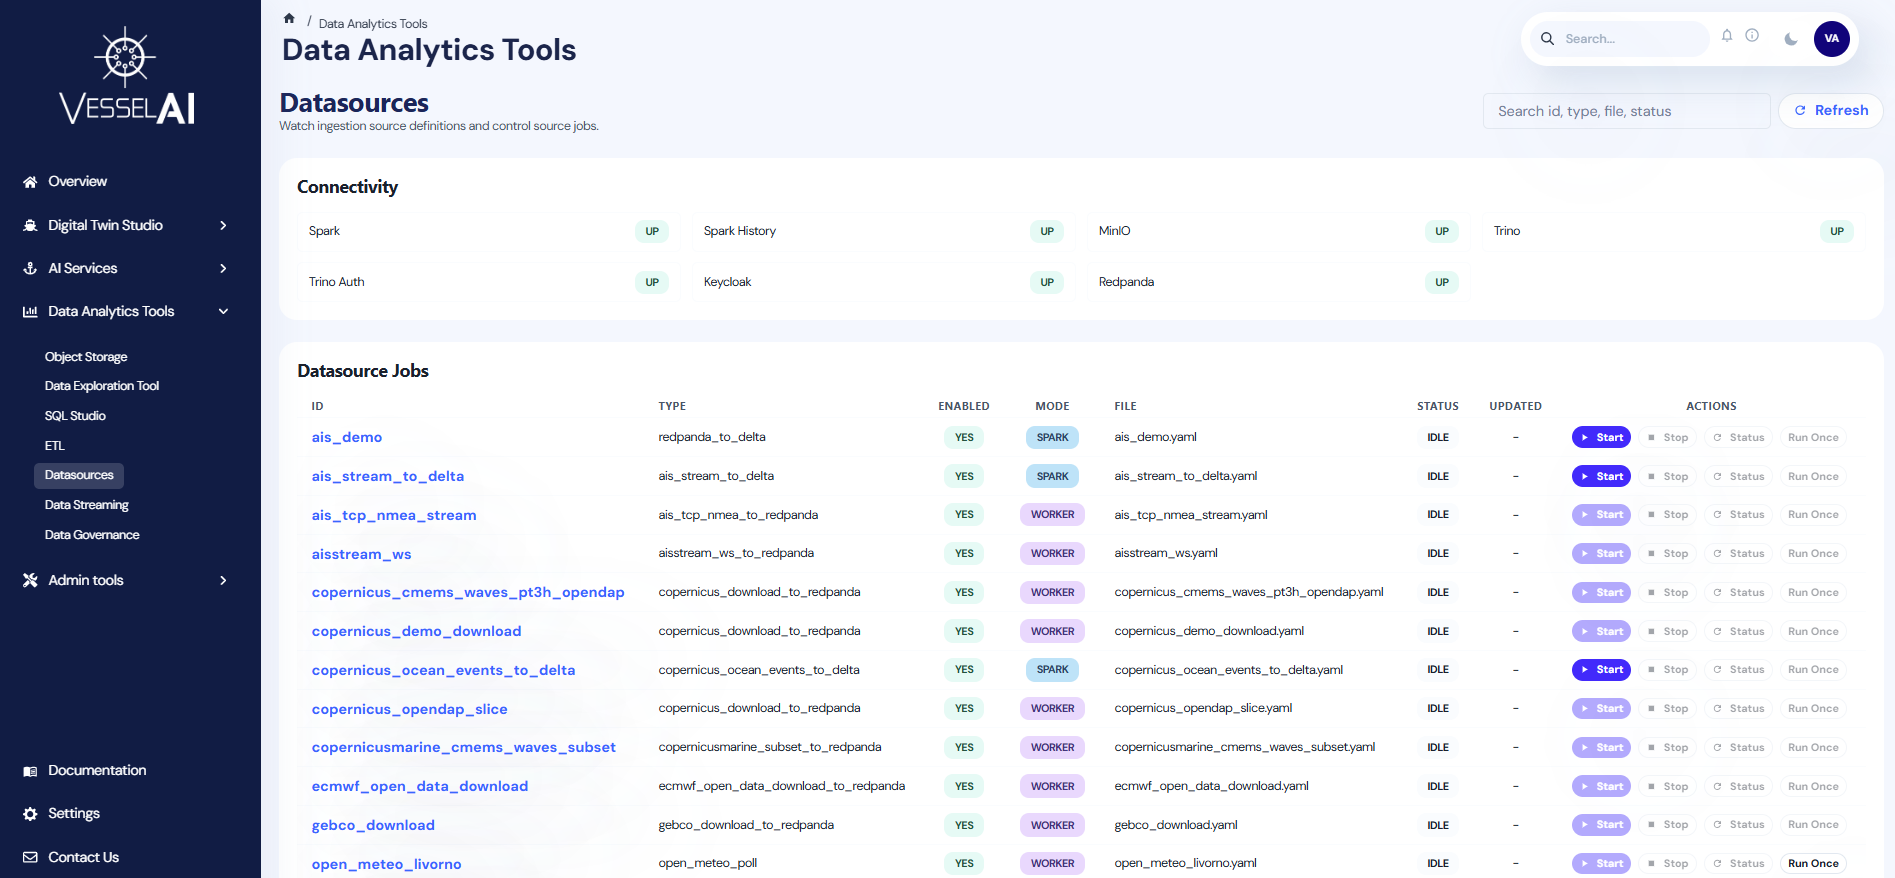The height and width of the screenshot is (878, 1895).
Task: Focus the datasource search filter field
Action: pyautogui.click(x=1625, y=111)
